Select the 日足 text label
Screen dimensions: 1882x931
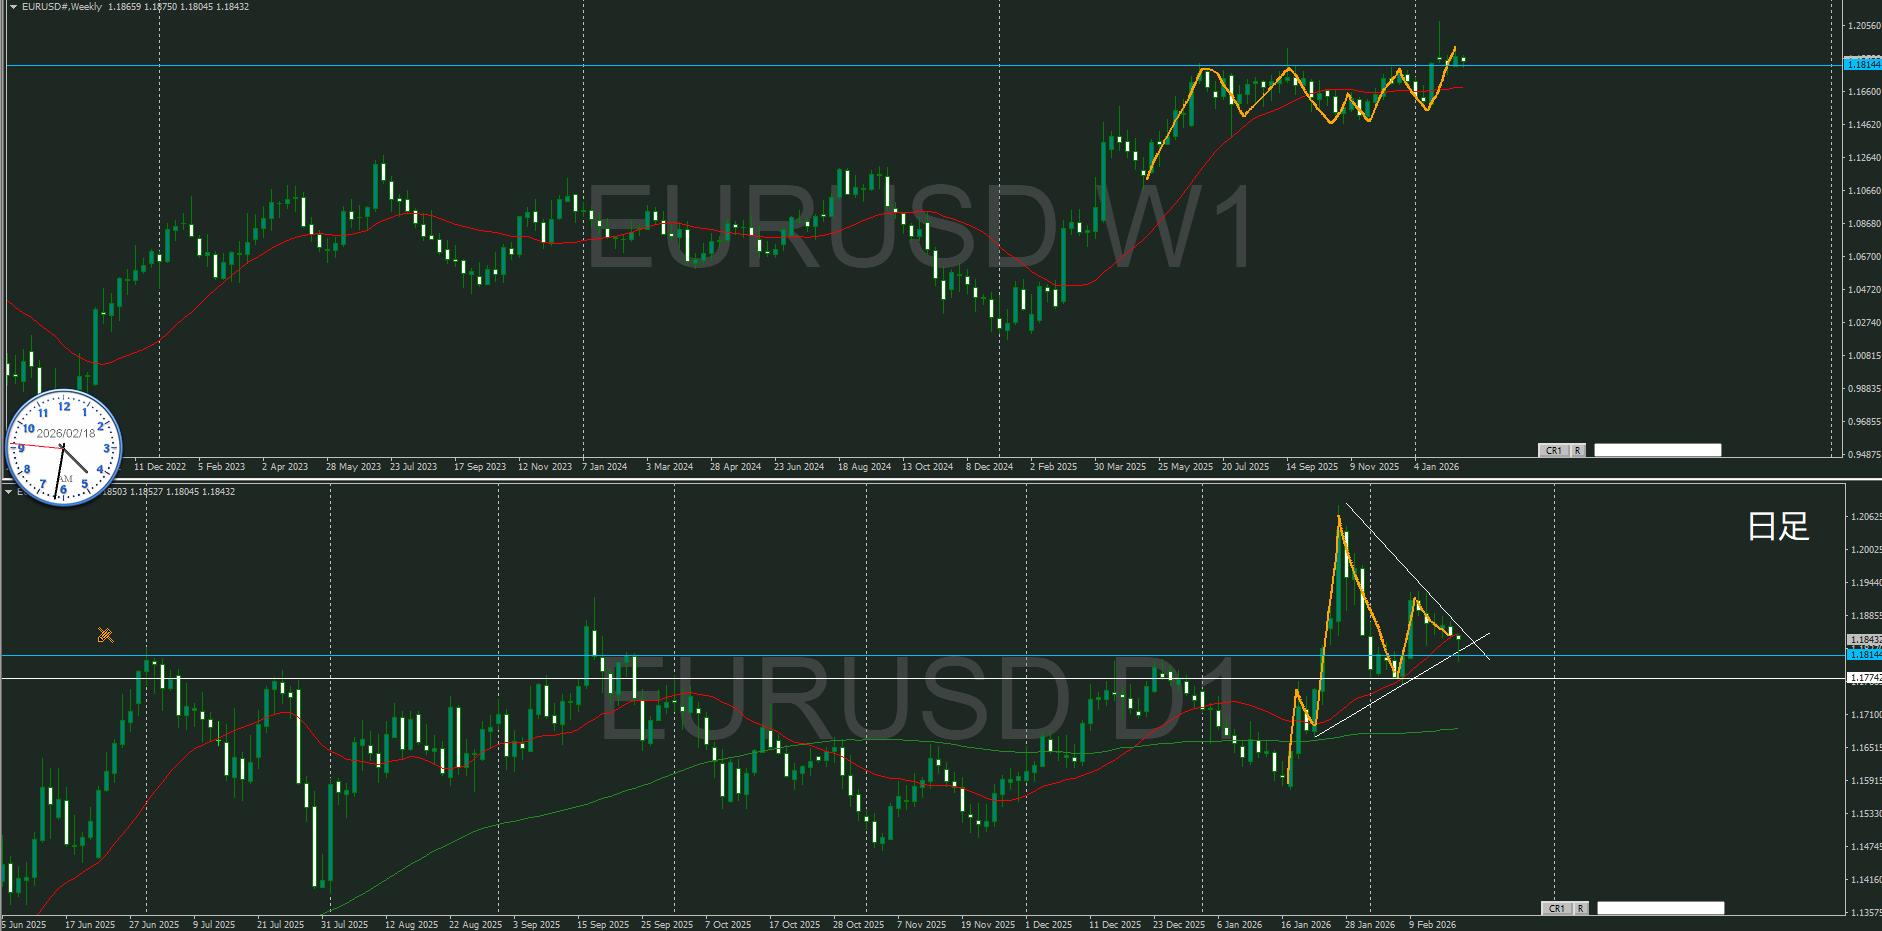1778,526
